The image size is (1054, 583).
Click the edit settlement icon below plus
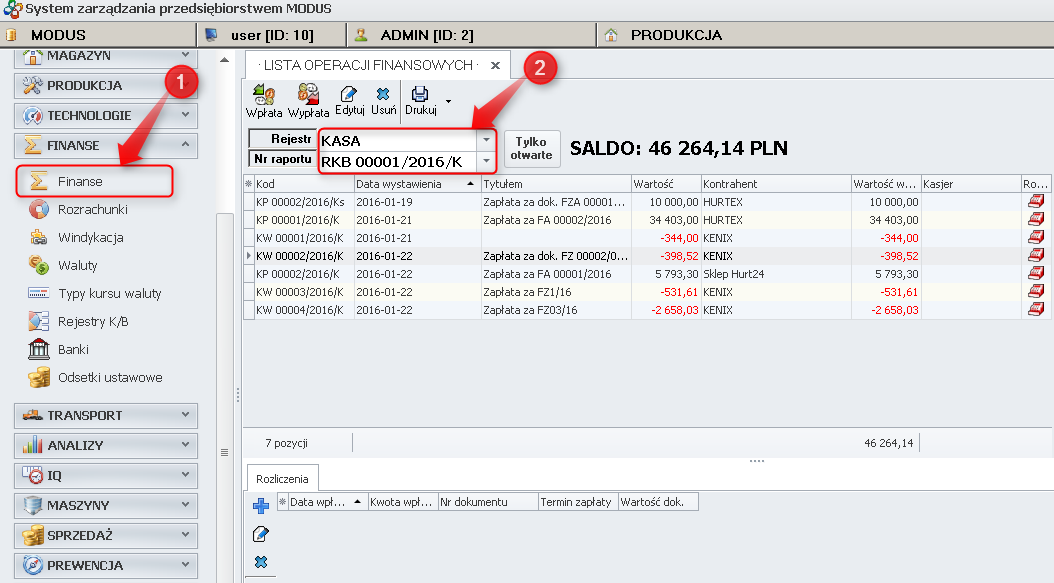pyautogui.click(x=261, y=534)
